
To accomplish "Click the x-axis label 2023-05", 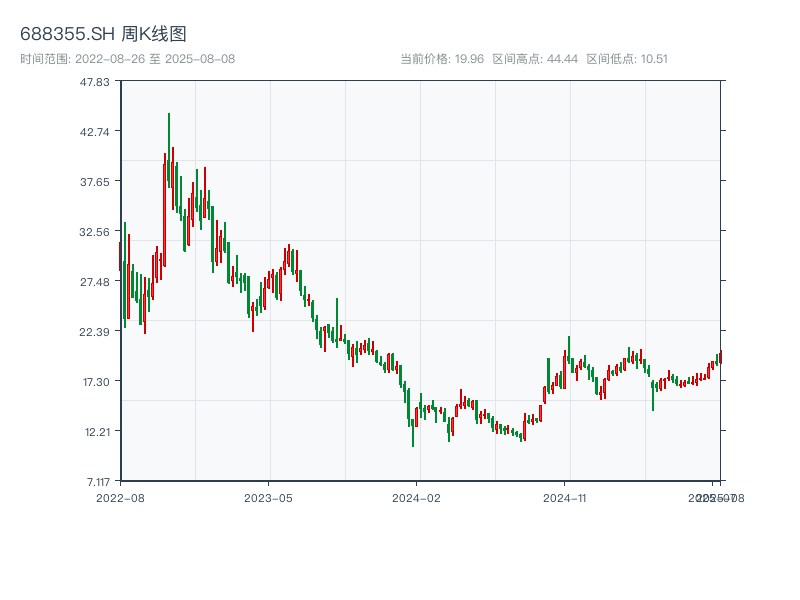I will coord(268,498).
